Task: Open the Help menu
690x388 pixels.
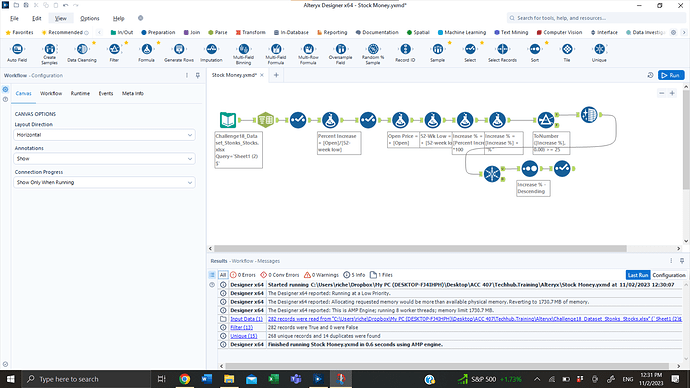Action: (x=119, y=18)
